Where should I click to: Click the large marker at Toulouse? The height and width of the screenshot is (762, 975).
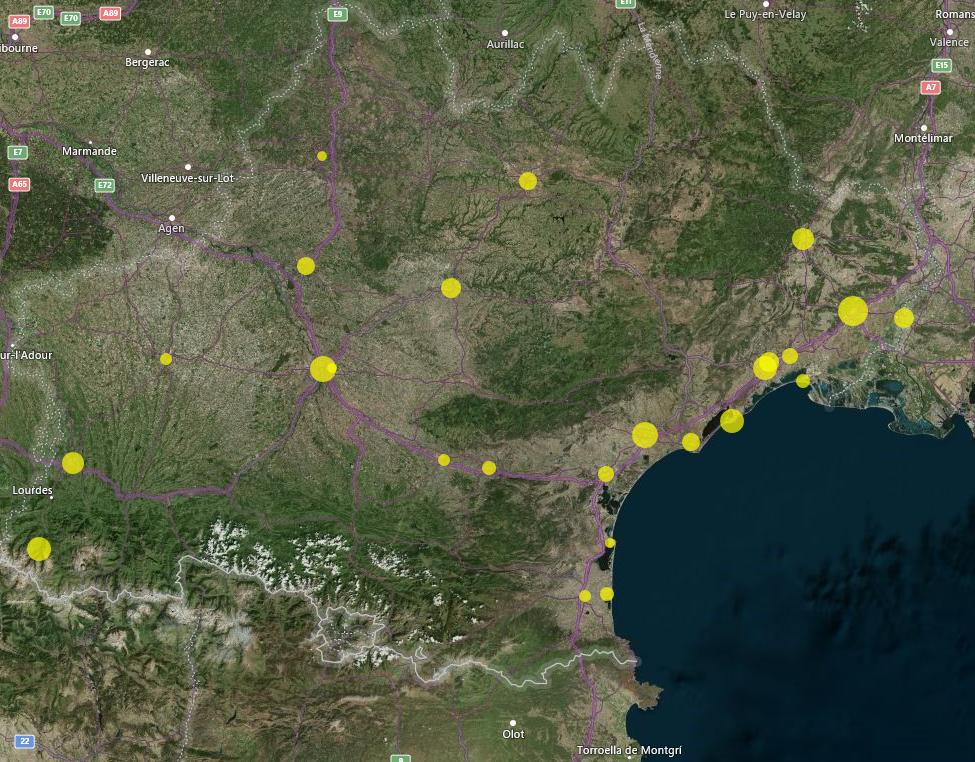[x=322, y=368]
